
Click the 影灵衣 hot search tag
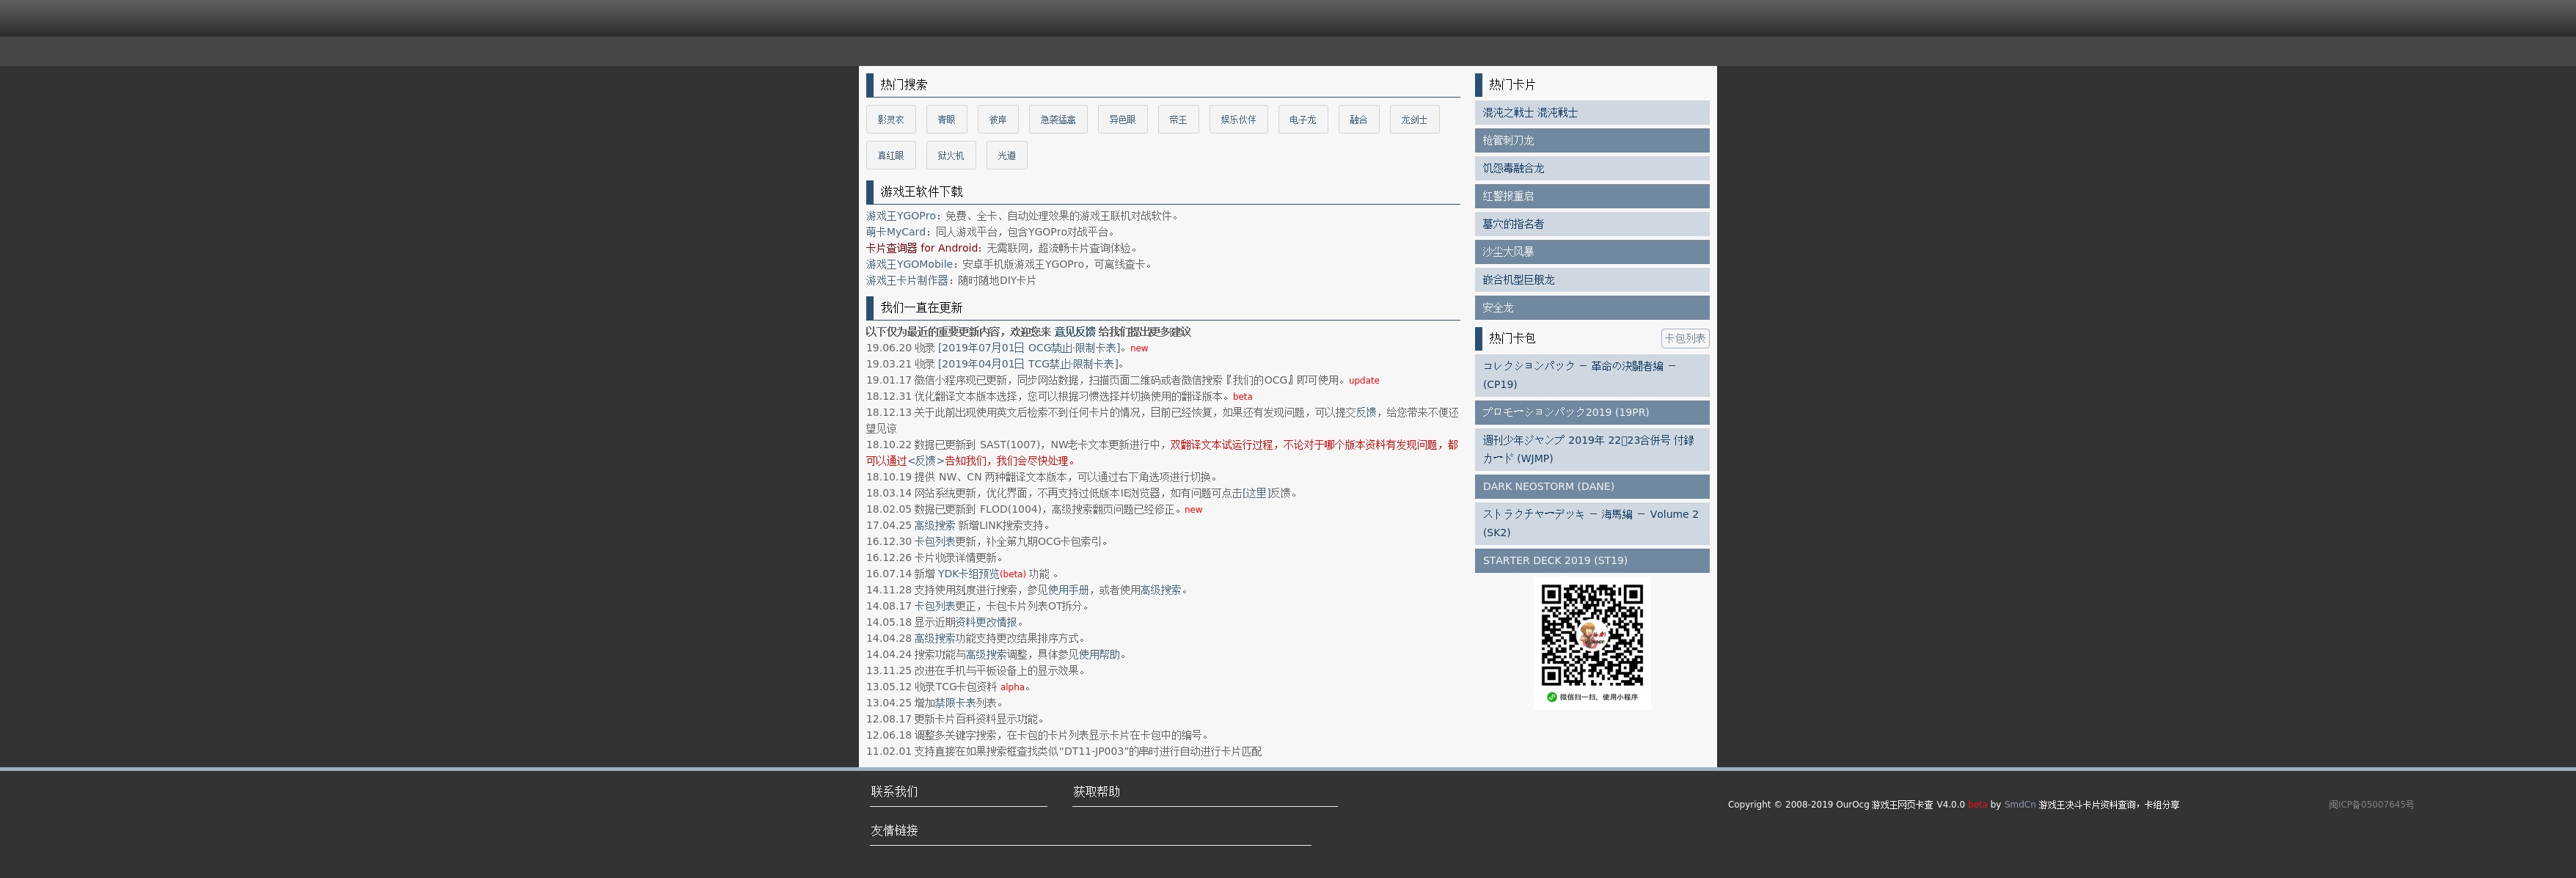[890, 120]
